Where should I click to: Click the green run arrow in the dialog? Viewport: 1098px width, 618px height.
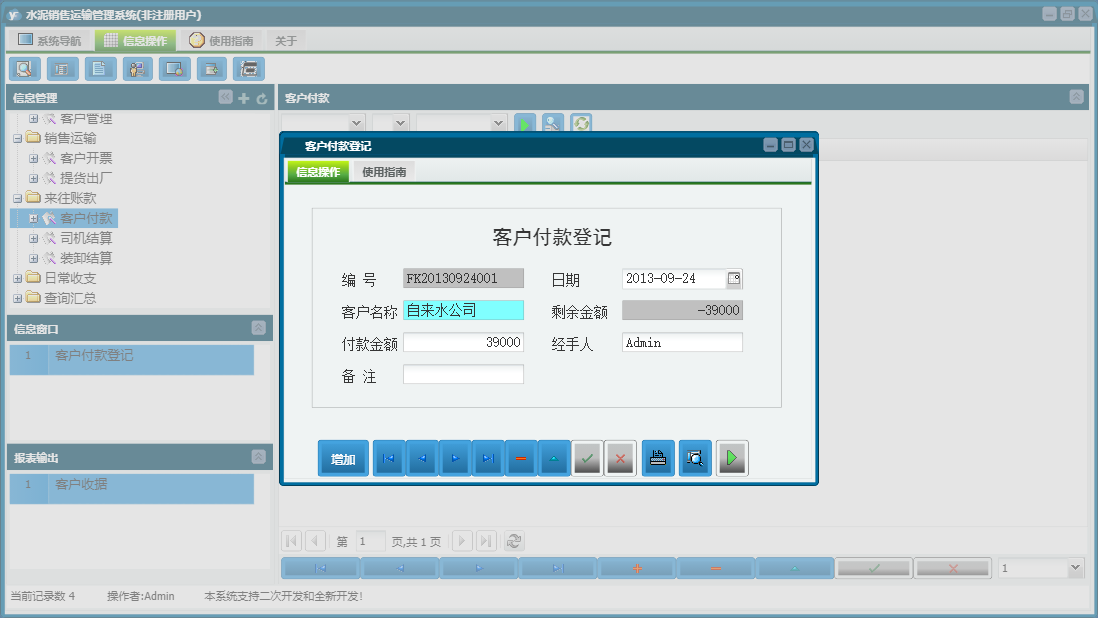tap(731, 457)
